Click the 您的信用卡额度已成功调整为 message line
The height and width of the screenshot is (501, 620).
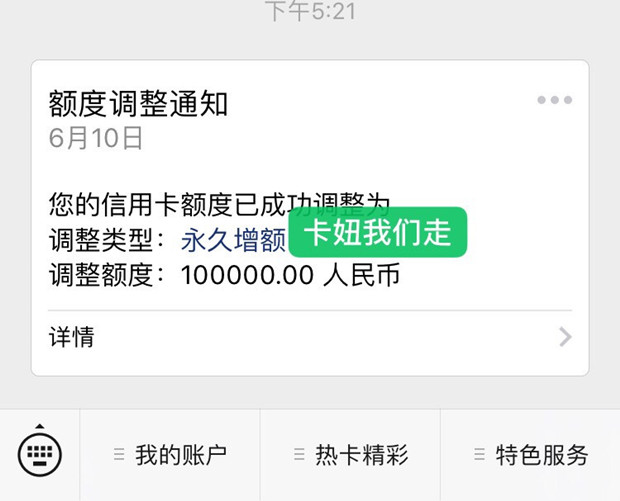coord(219,205)
